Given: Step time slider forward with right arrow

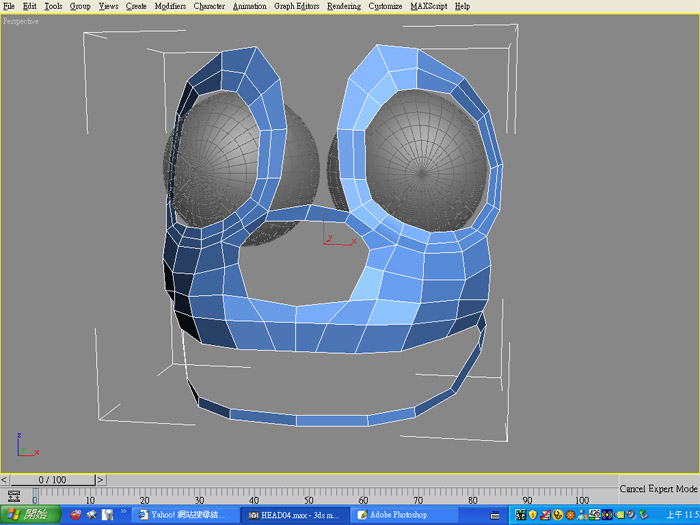Looking at the screenshot, I should [x=100, y=480].
